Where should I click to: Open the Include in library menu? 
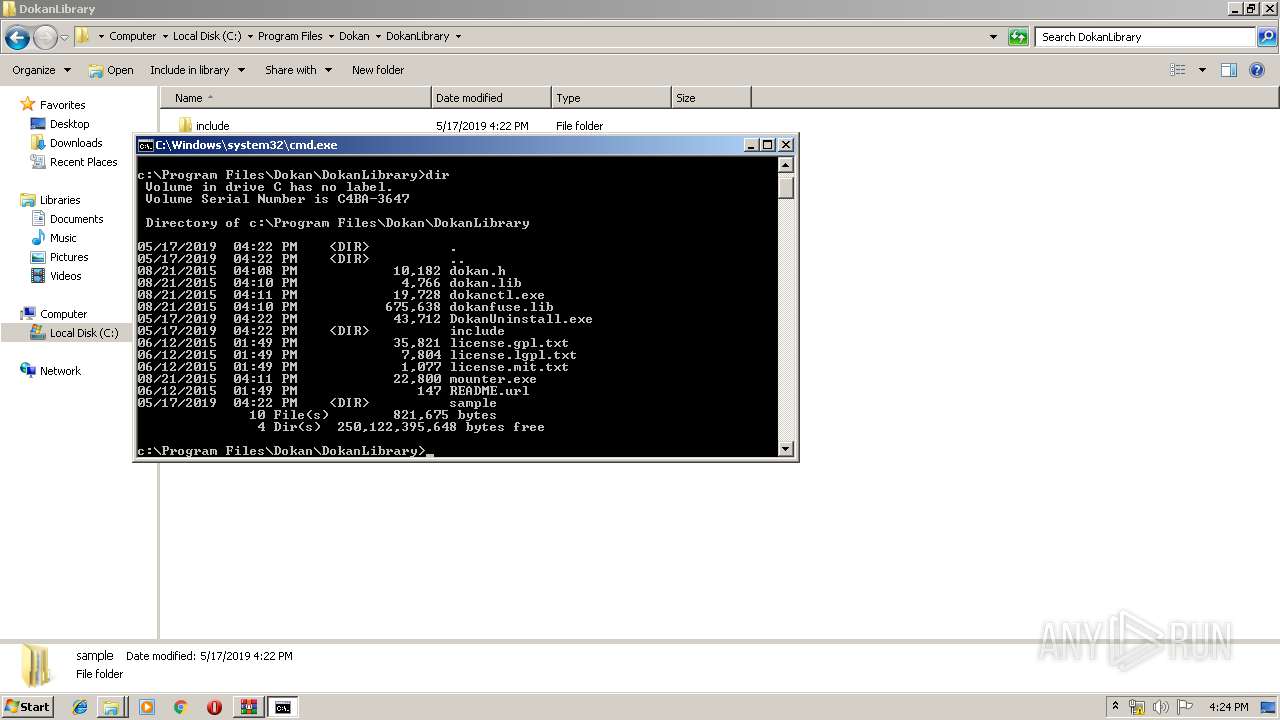(x=197, y=70)
